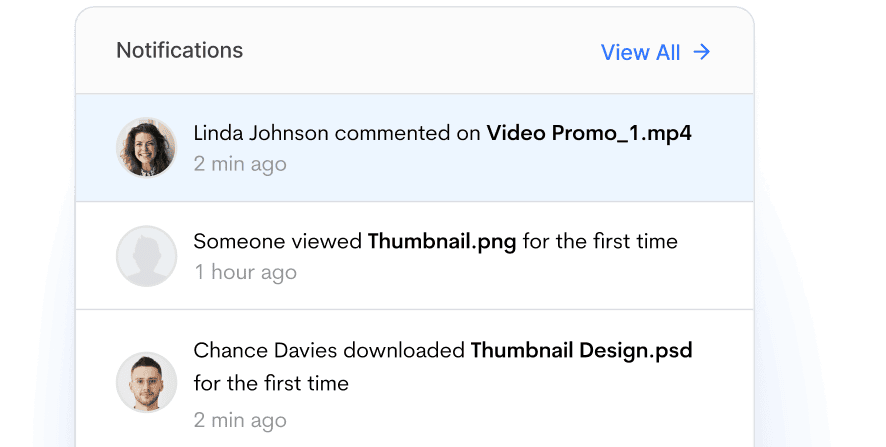
Task: Click Chance Davies' profile photo
Action: 146,381
